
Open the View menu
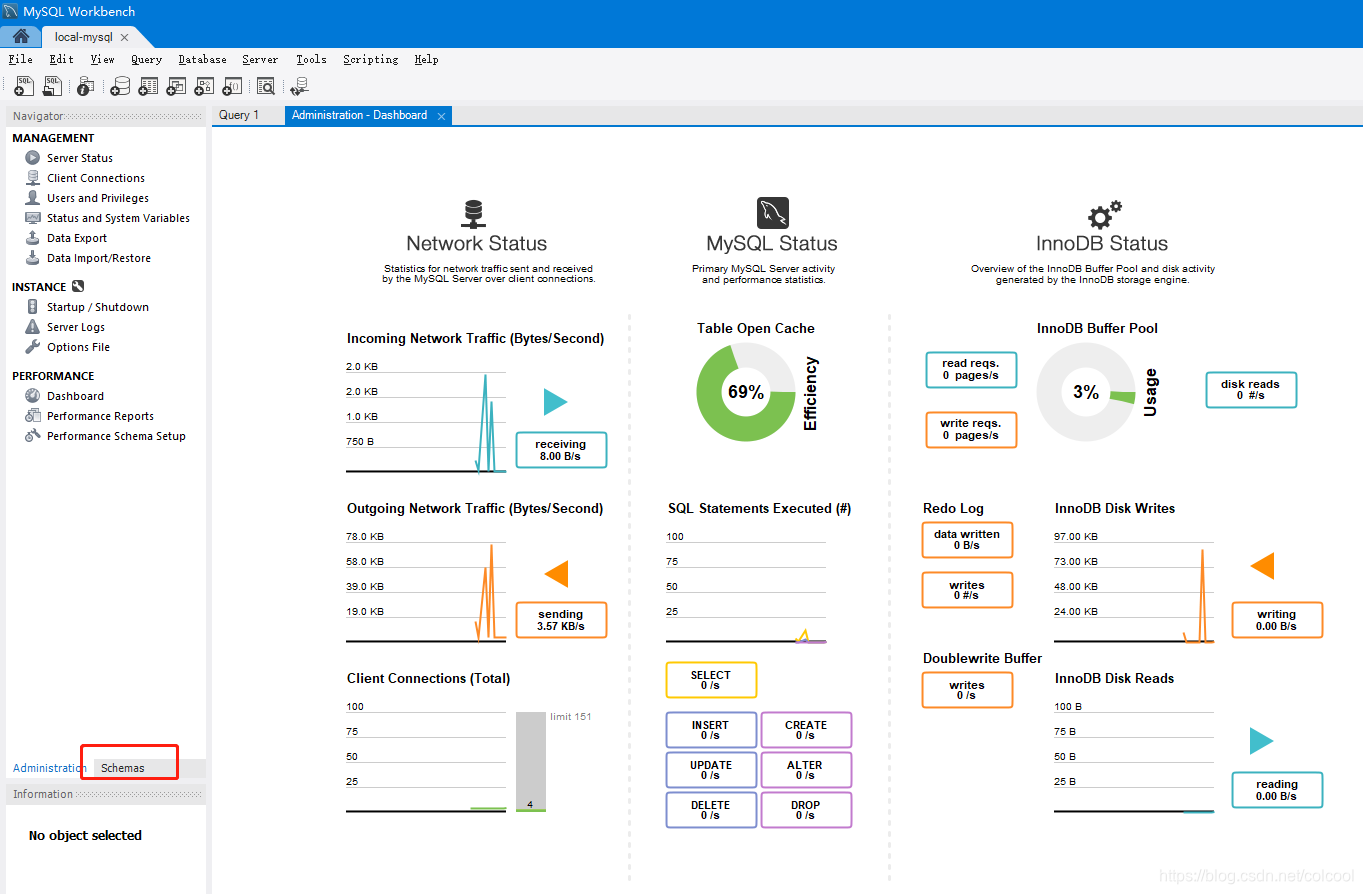[102, 59]
